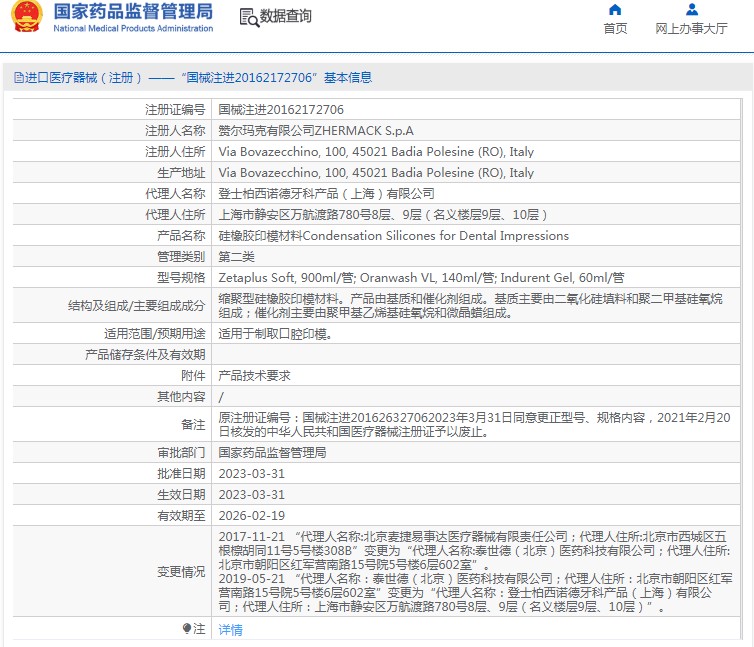Click the 变更情况 label

pos(181,571)
